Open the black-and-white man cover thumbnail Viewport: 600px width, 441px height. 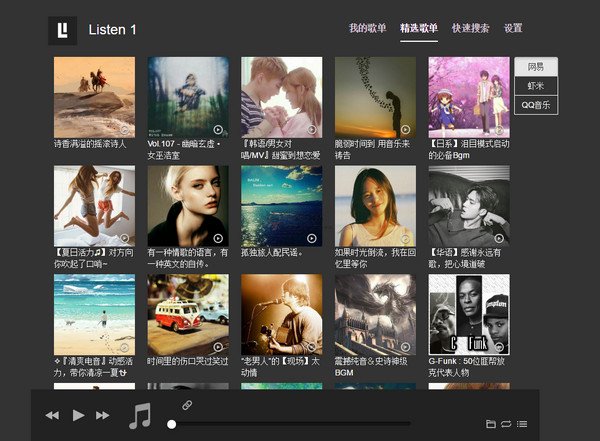pos(469,206)
